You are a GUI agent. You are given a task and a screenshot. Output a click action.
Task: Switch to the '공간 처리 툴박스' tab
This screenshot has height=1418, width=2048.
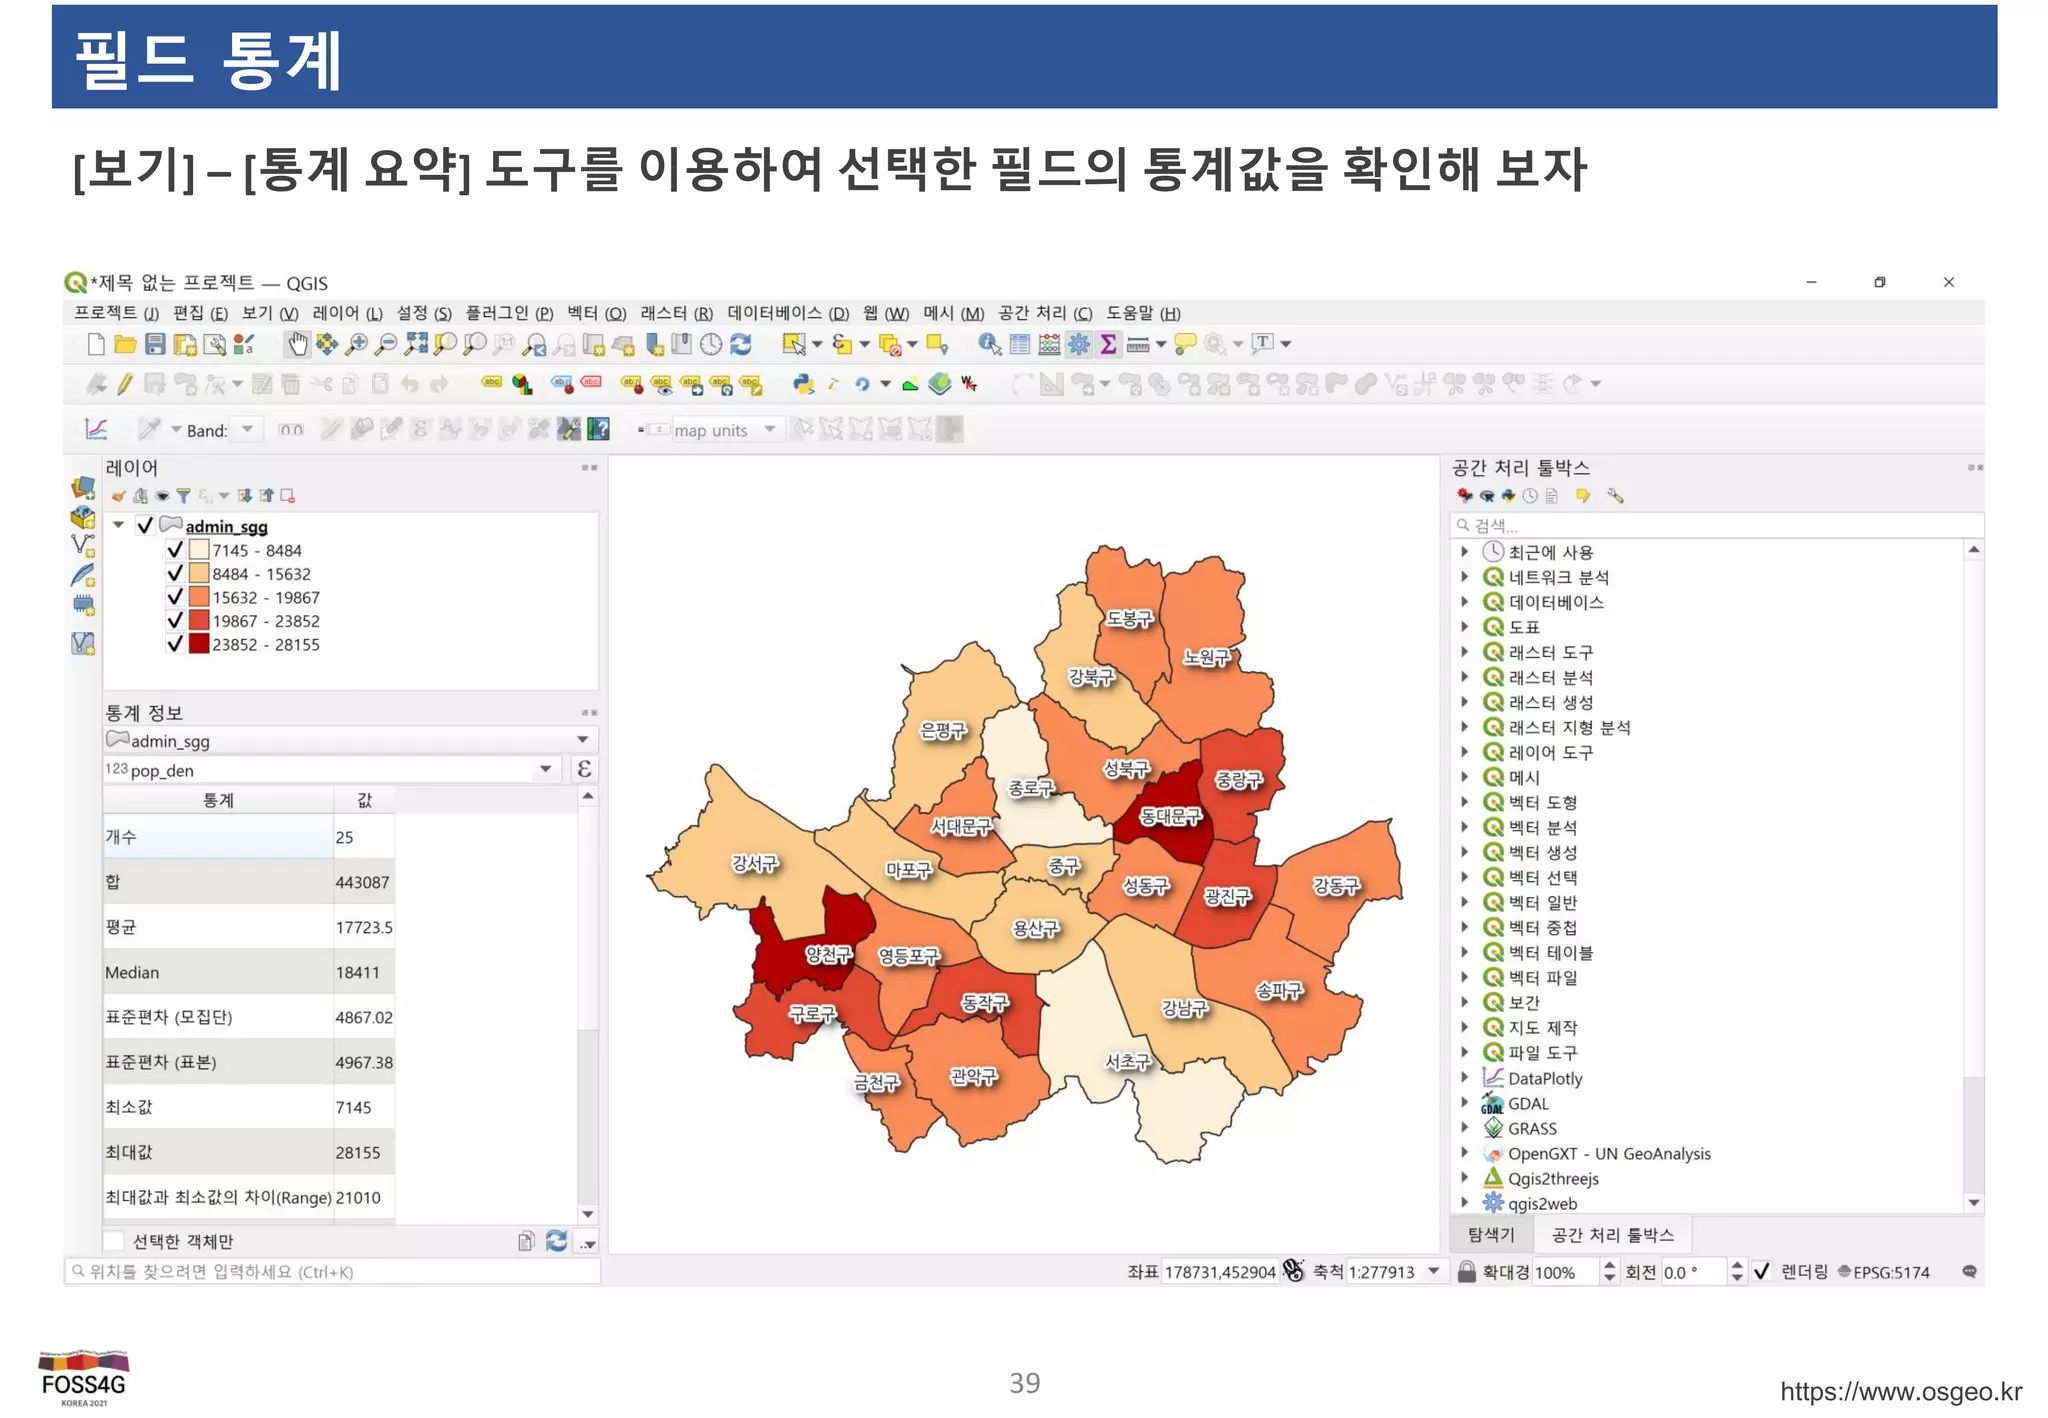(1612, 1235)
